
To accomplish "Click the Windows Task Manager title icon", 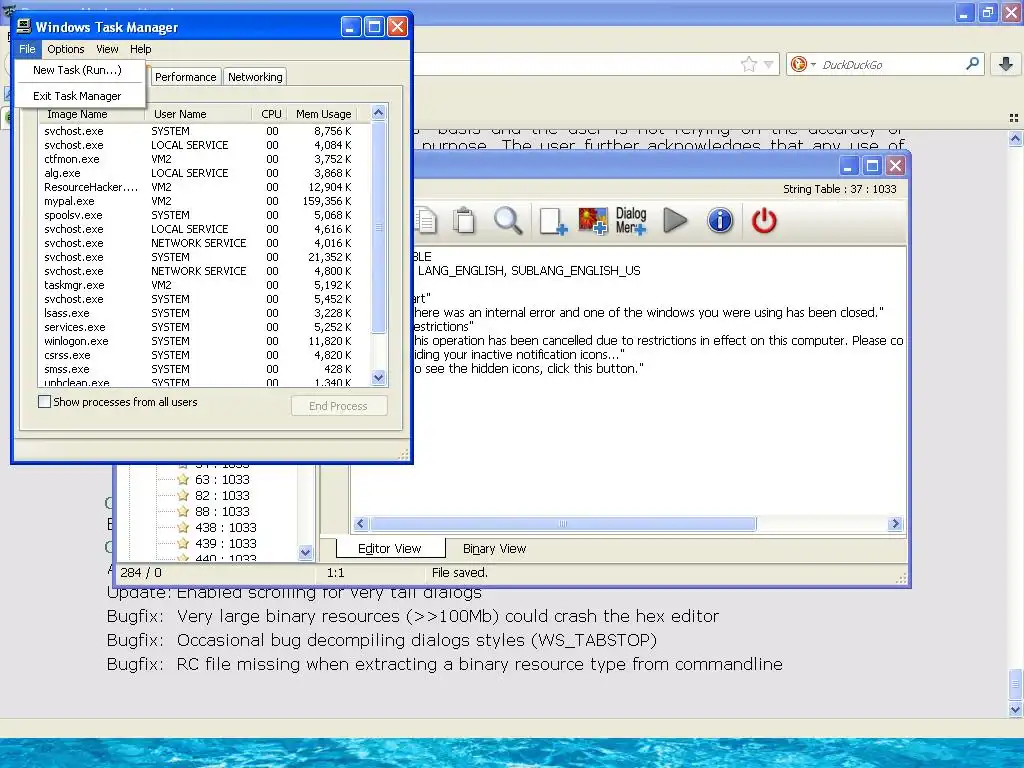I will click(x=24, y=26).
